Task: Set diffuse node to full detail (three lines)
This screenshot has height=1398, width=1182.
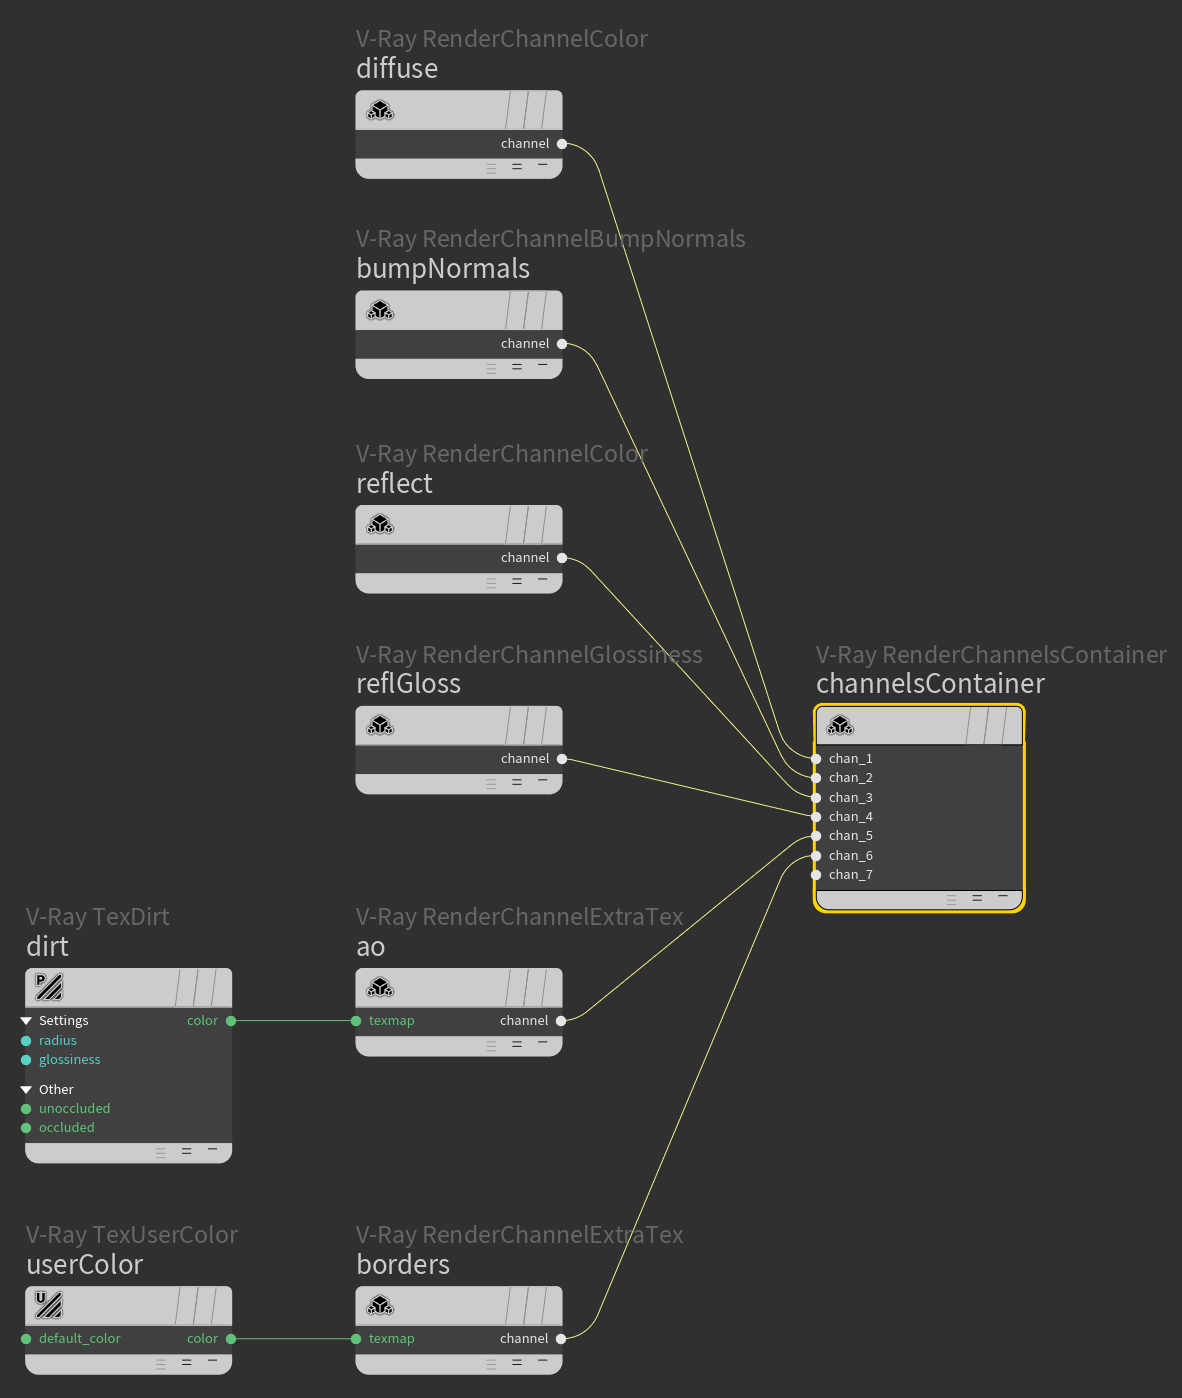Action: point(491,168)
